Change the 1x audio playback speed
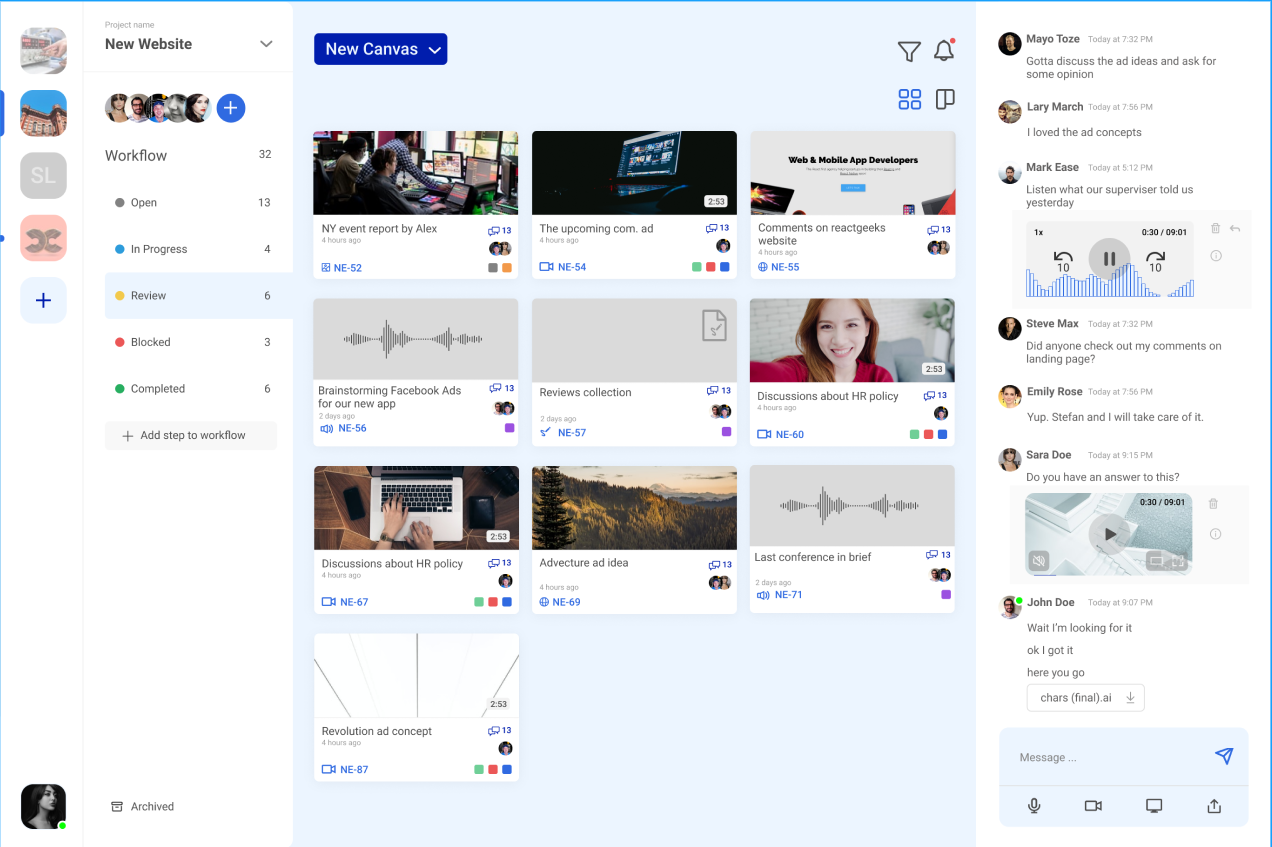The height and width of the screenshot is (847, 1272). click(1039, 232)
